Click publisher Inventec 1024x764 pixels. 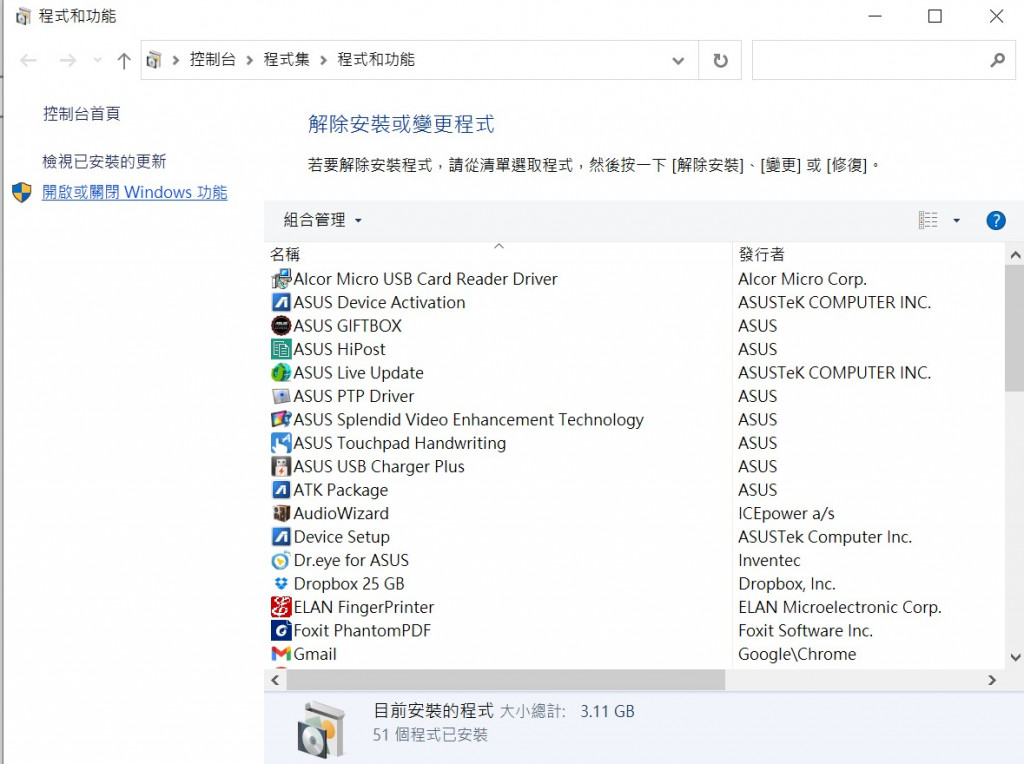pyautogui.click(x=769, y=560)
